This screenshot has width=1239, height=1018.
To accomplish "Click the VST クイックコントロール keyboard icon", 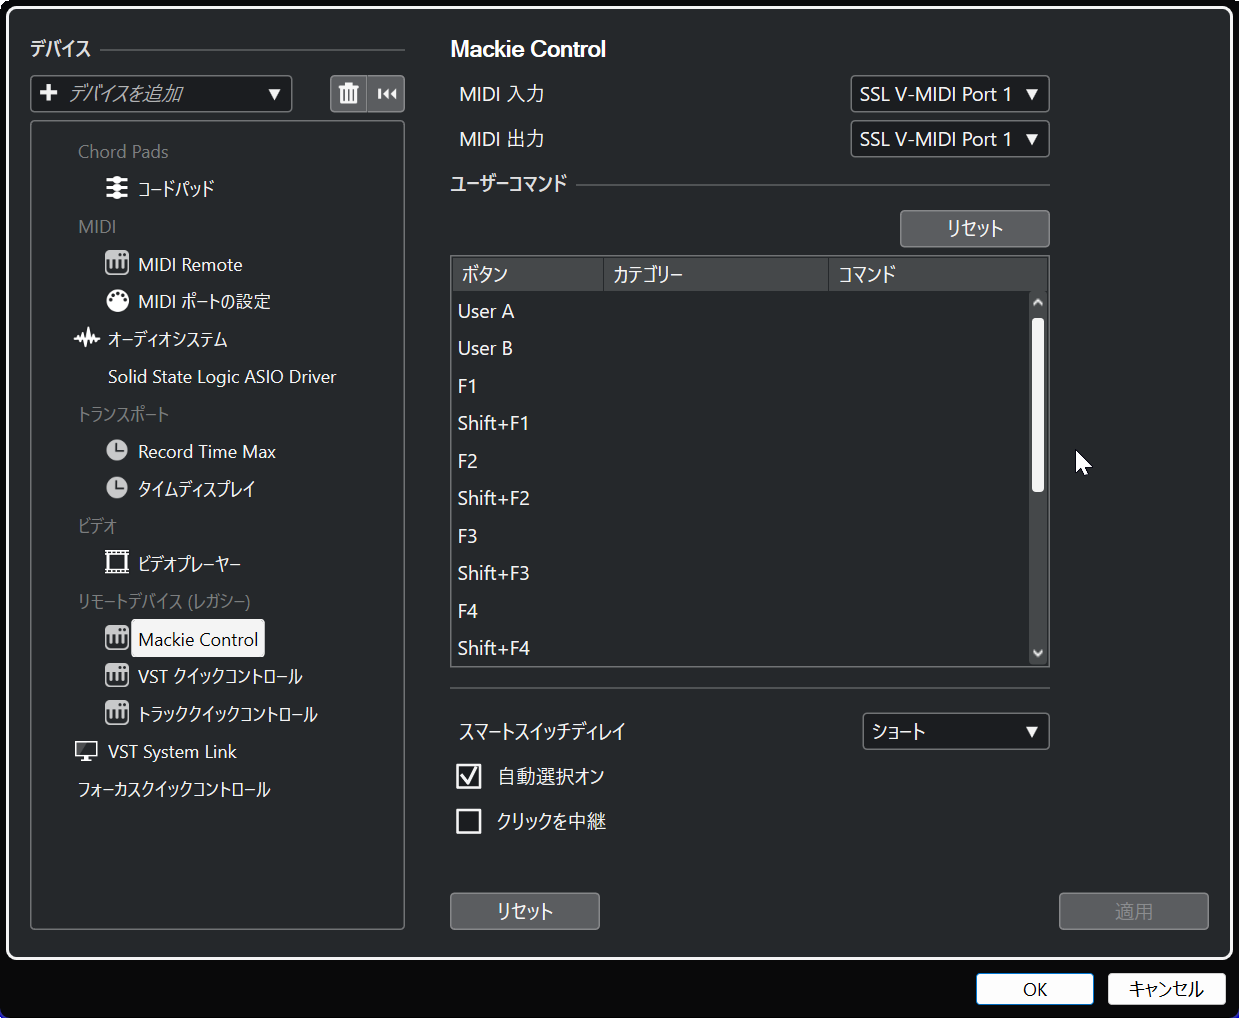I will 117,676.
